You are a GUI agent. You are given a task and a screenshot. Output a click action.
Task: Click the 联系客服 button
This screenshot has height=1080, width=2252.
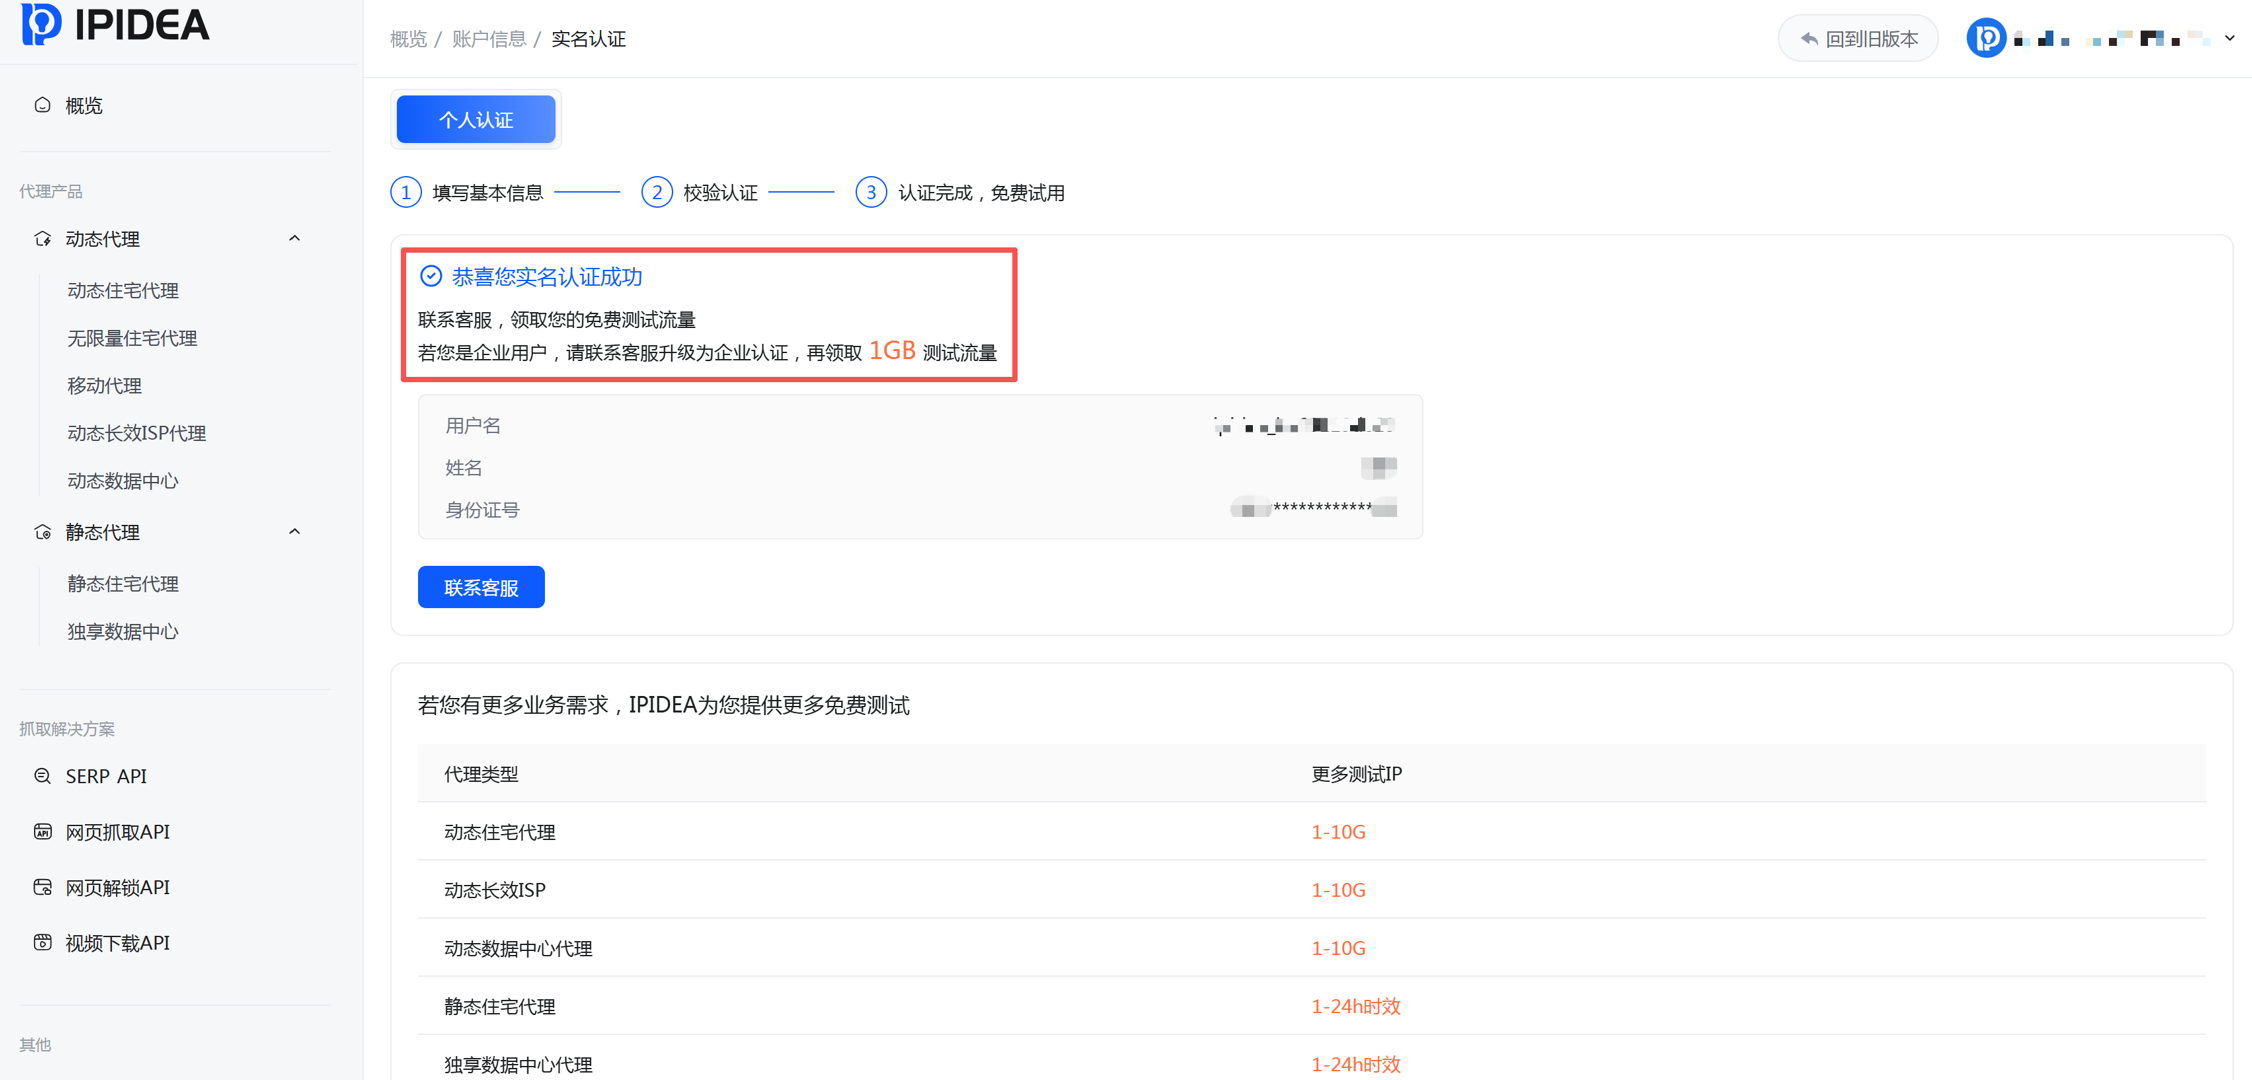click(481, 587)
